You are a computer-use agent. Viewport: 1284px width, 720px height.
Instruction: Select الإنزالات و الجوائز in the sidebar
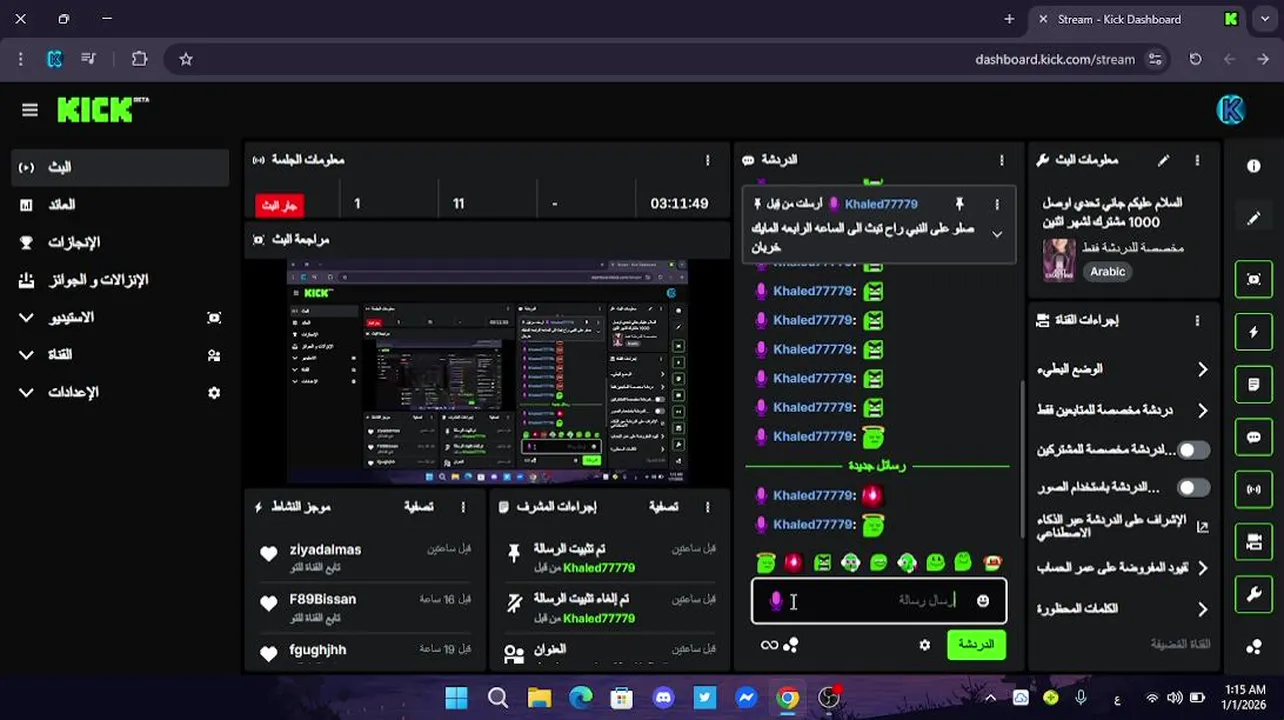point(119,280)
